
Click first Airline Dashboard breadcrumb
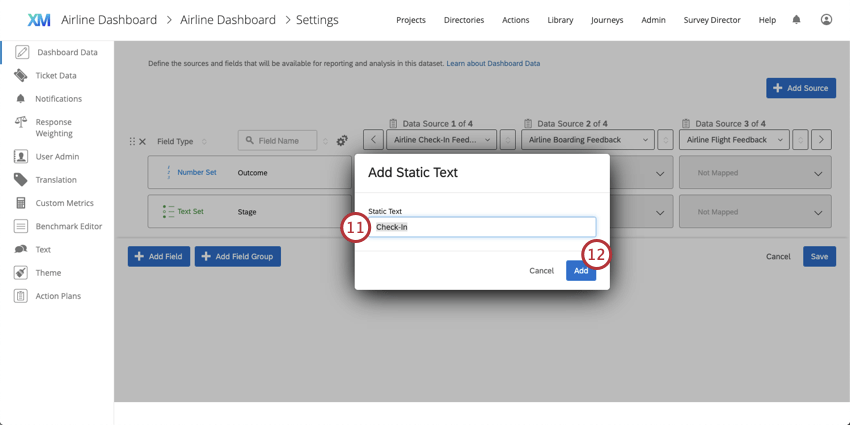click(x=109, y=20)
